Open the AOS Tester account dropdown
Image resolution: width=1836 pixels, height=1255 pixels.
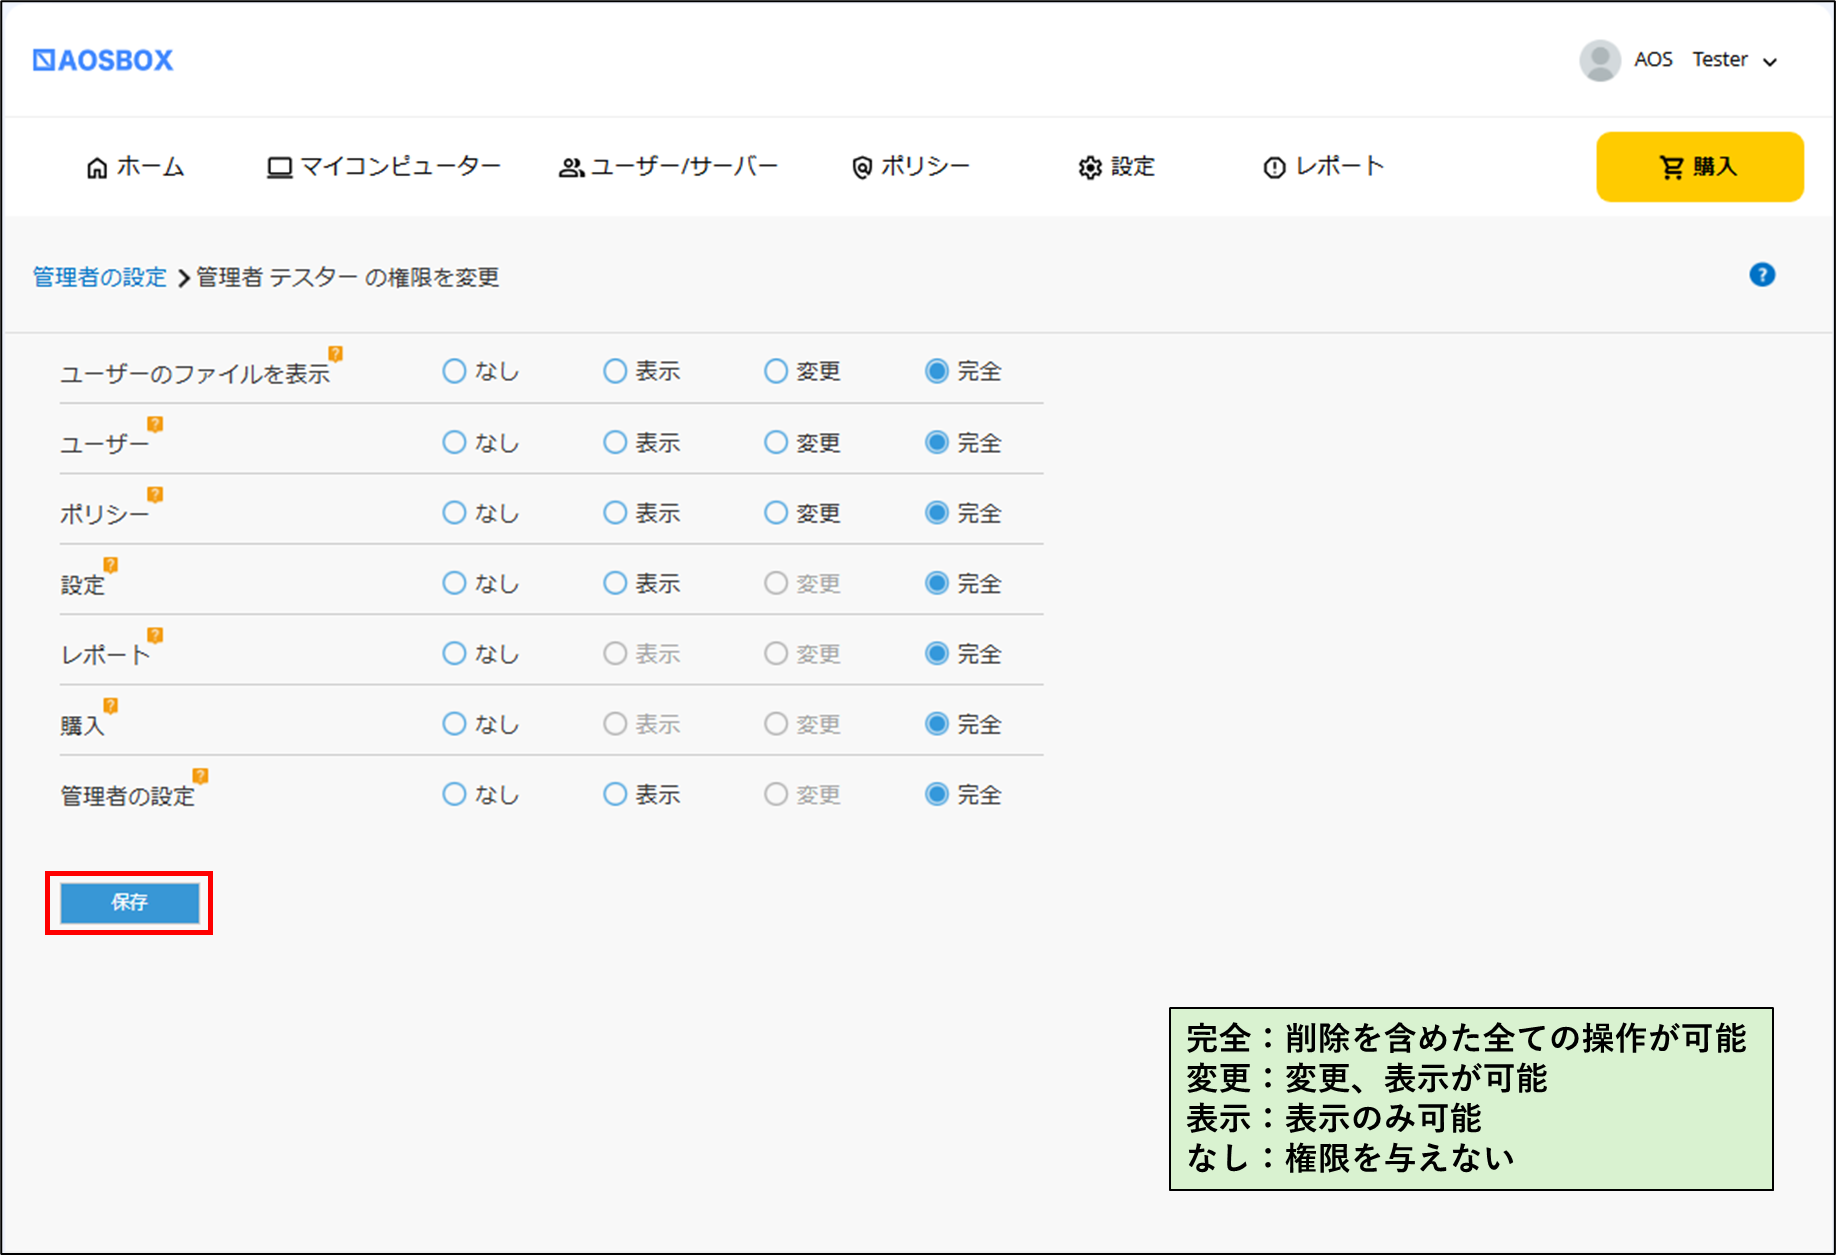[1706, 60]
